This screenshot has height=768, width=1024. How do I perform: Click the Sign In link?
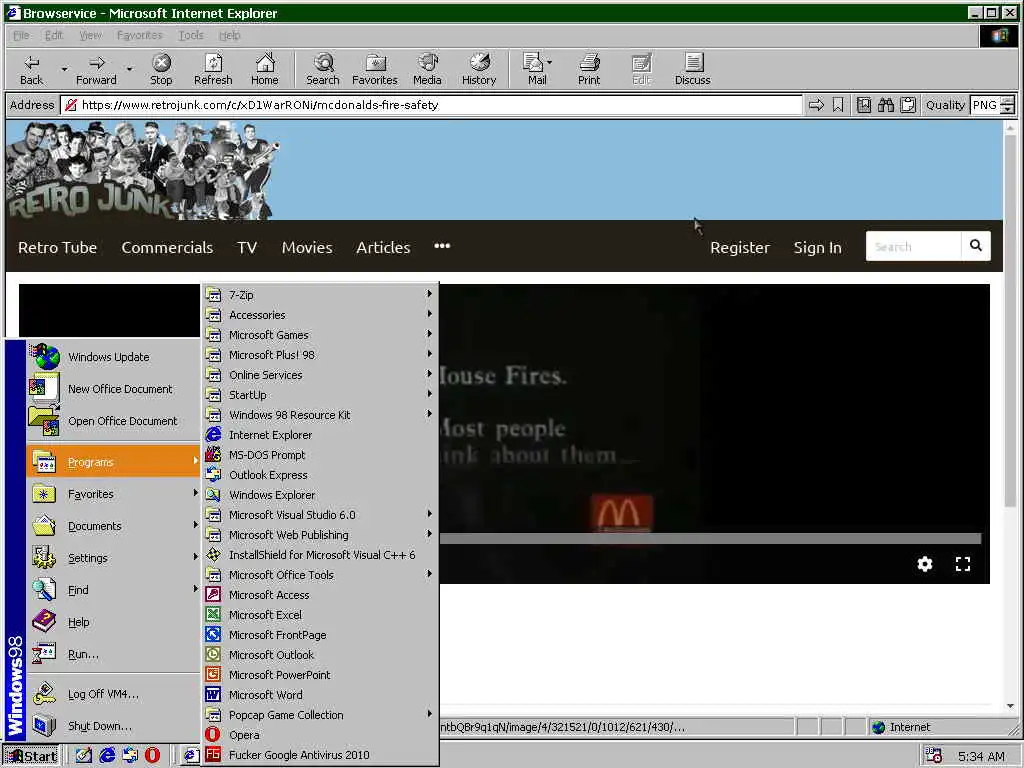click(818, 248)
